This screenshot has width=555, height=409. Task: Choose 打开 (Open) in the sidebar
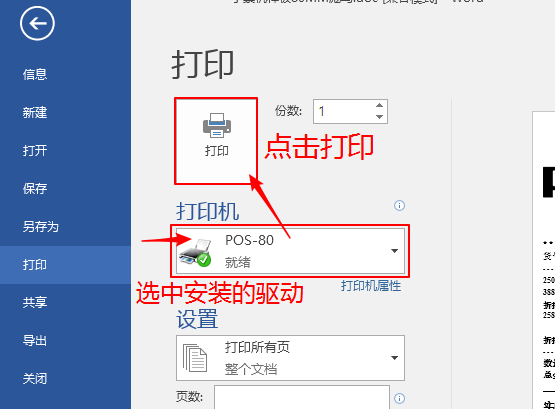35,151
